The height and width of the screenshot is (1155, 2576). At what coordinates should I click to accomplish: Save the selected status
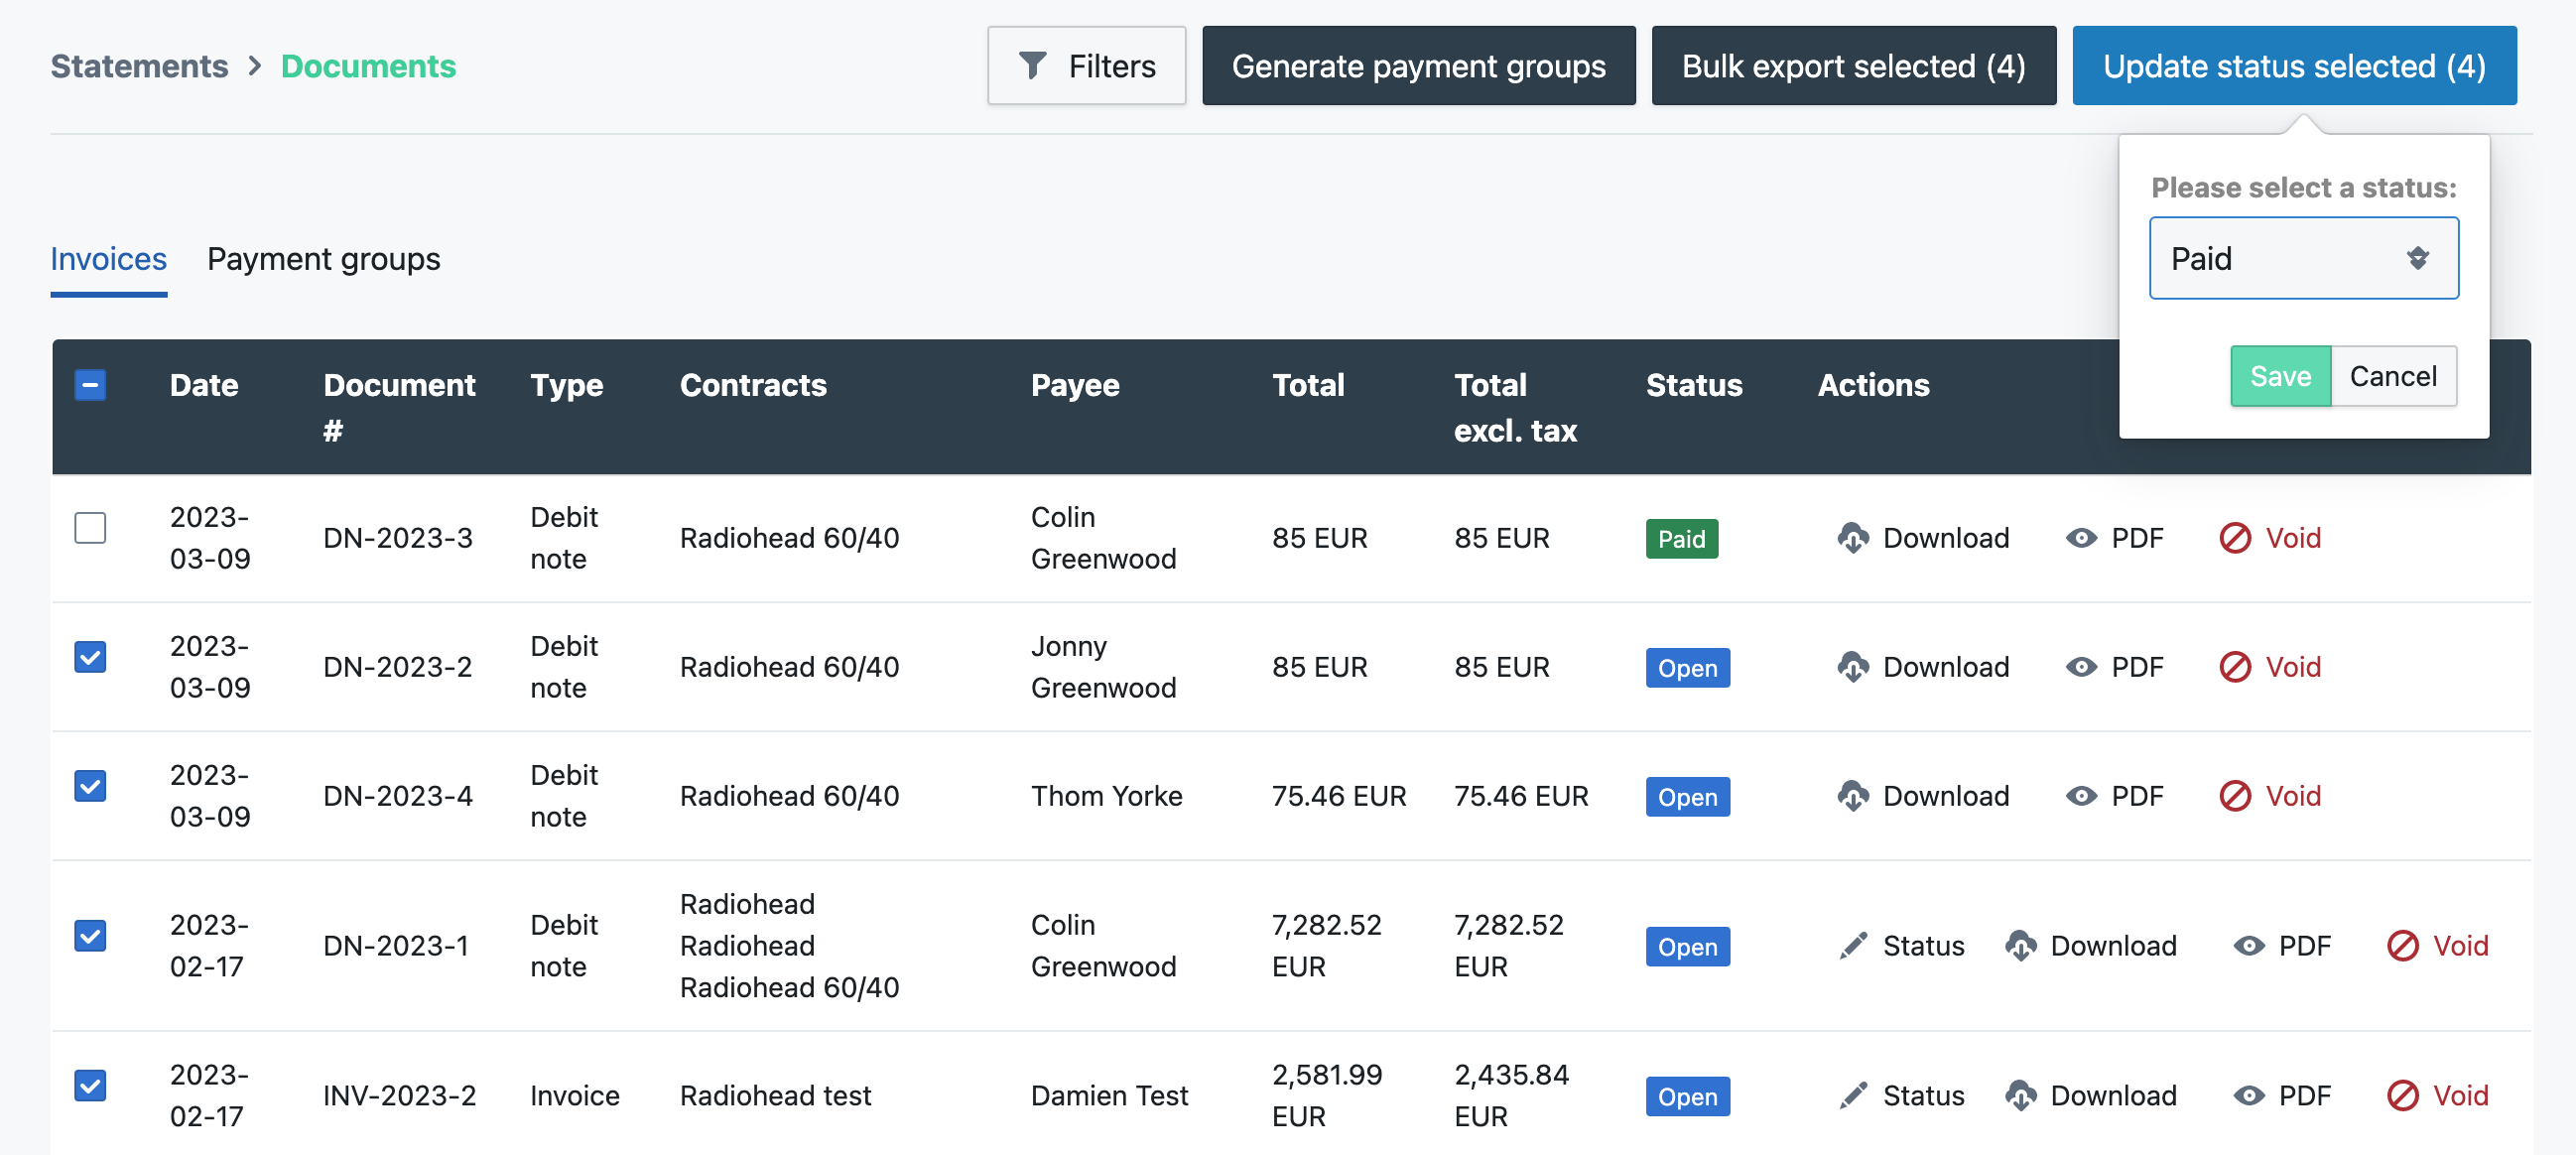pos(2280,376)
